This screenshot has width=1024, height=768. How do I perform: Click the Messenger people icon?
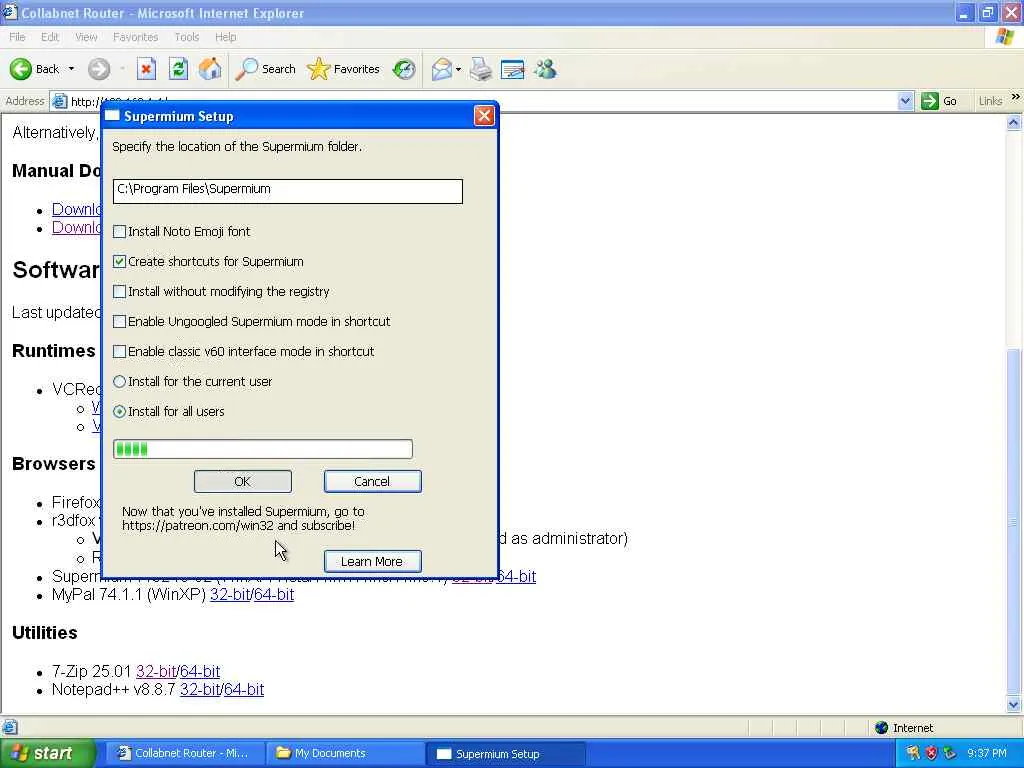[x=545, y=69]
